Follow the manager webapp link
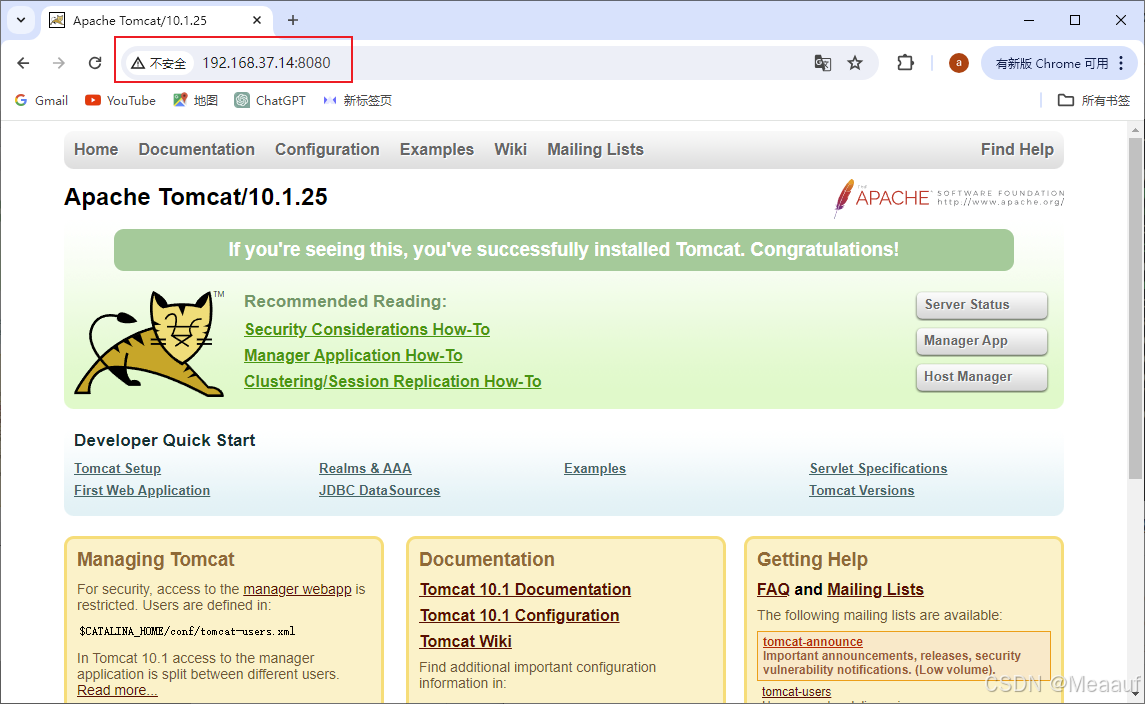Screen dimensions: 1145x704 pyautogui.click(x=297, y=589)
